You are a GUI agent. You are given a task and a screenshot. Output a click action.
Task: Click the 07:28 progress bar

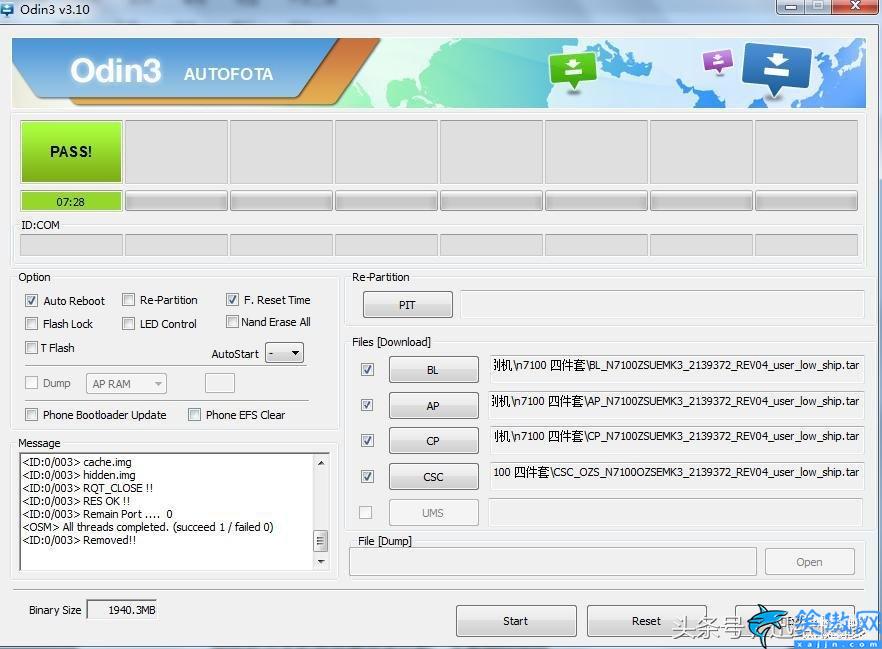71,201
